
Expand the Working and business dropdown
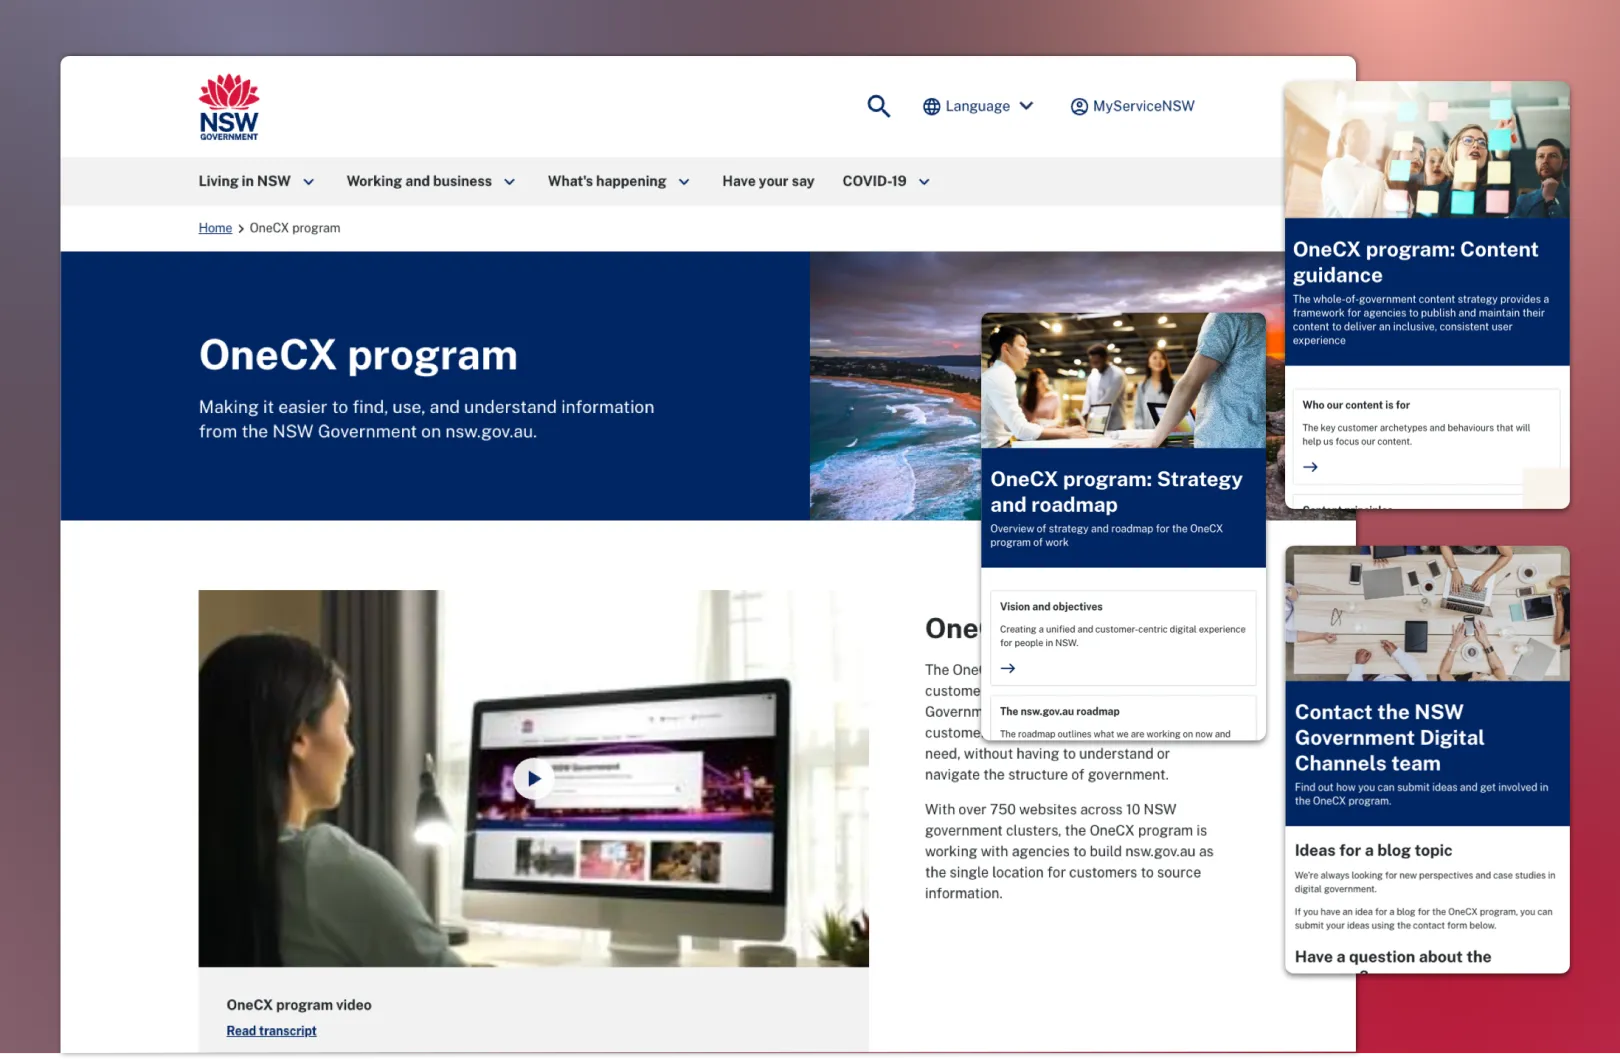point(430,181)
